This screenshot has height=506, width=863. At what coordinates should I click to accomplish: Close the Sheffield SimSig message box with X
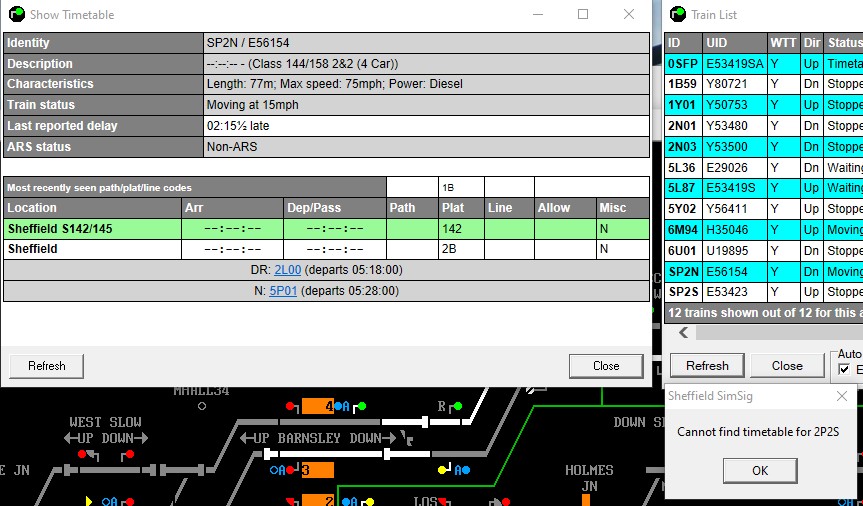842,396
